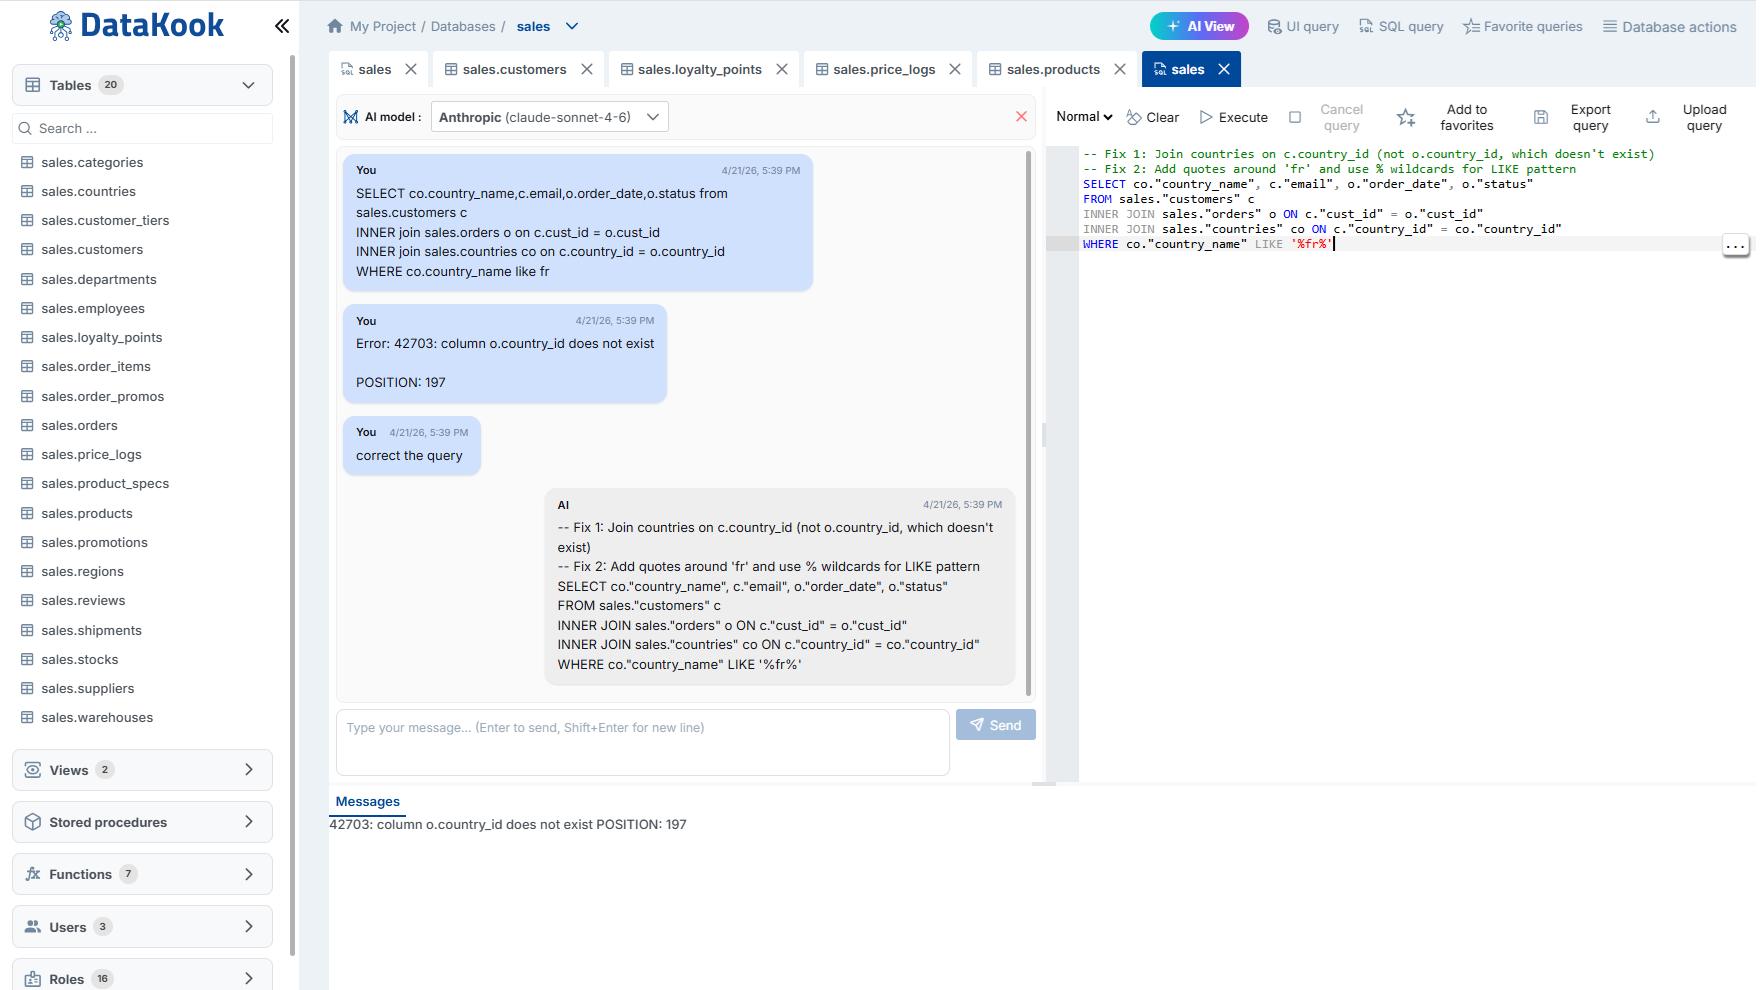This screenshot has height=990, width=1760.
Task: Click My Project breadcrumb link
Action: (x=383, y=27)
